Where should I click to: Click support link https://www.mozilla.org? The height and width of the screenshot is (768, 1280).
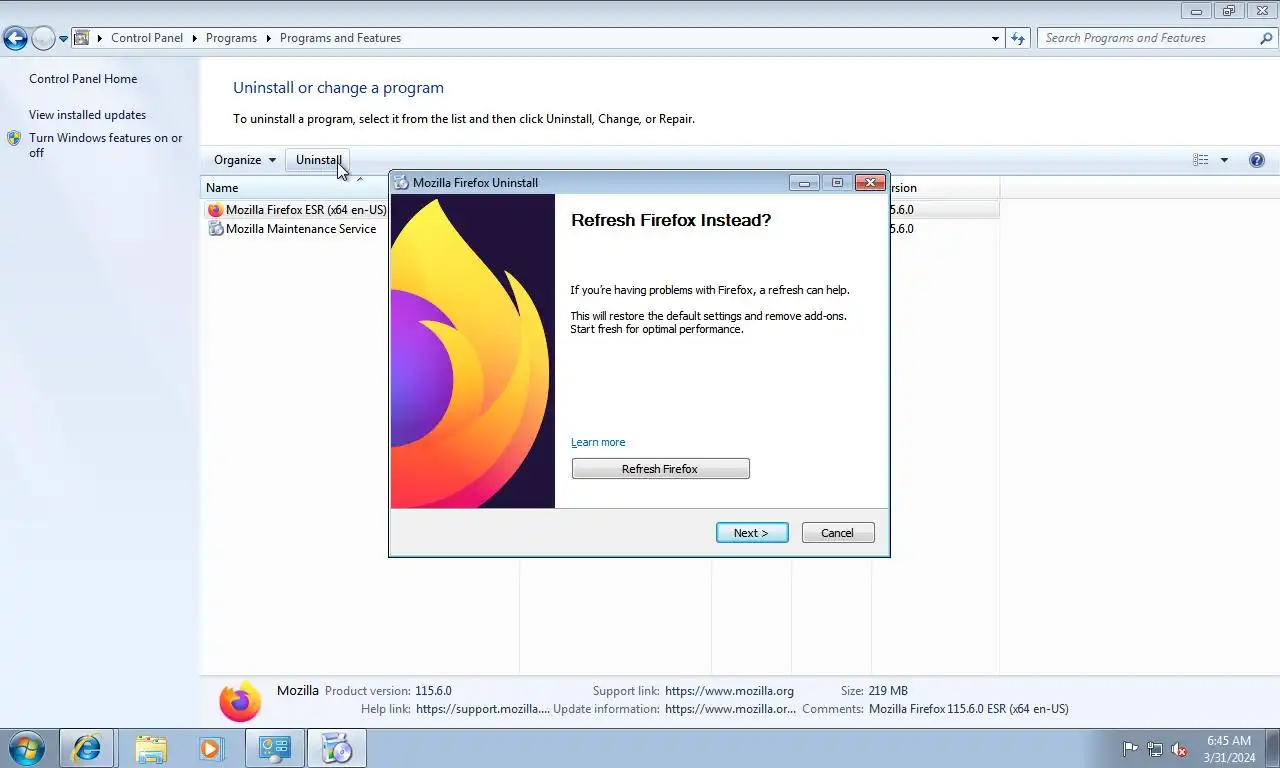click(x=729, y=691)
